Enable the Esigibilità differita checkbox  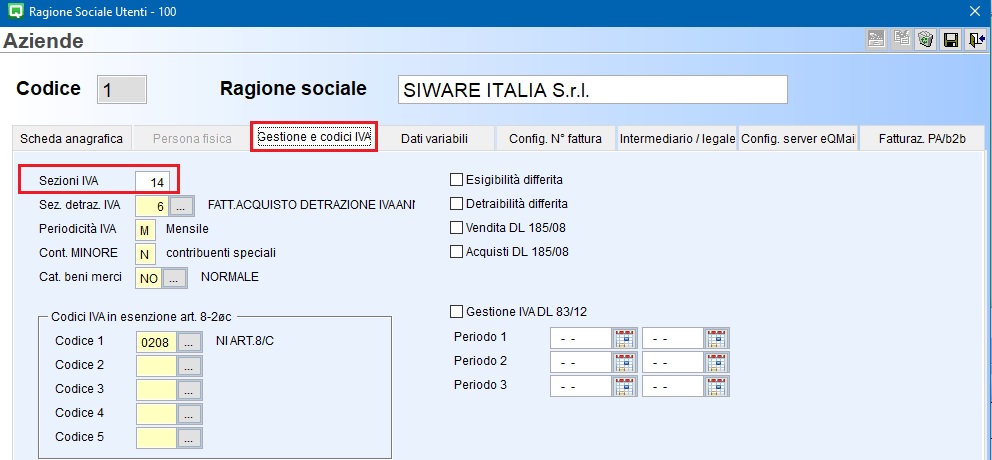[x=457, y=180]
